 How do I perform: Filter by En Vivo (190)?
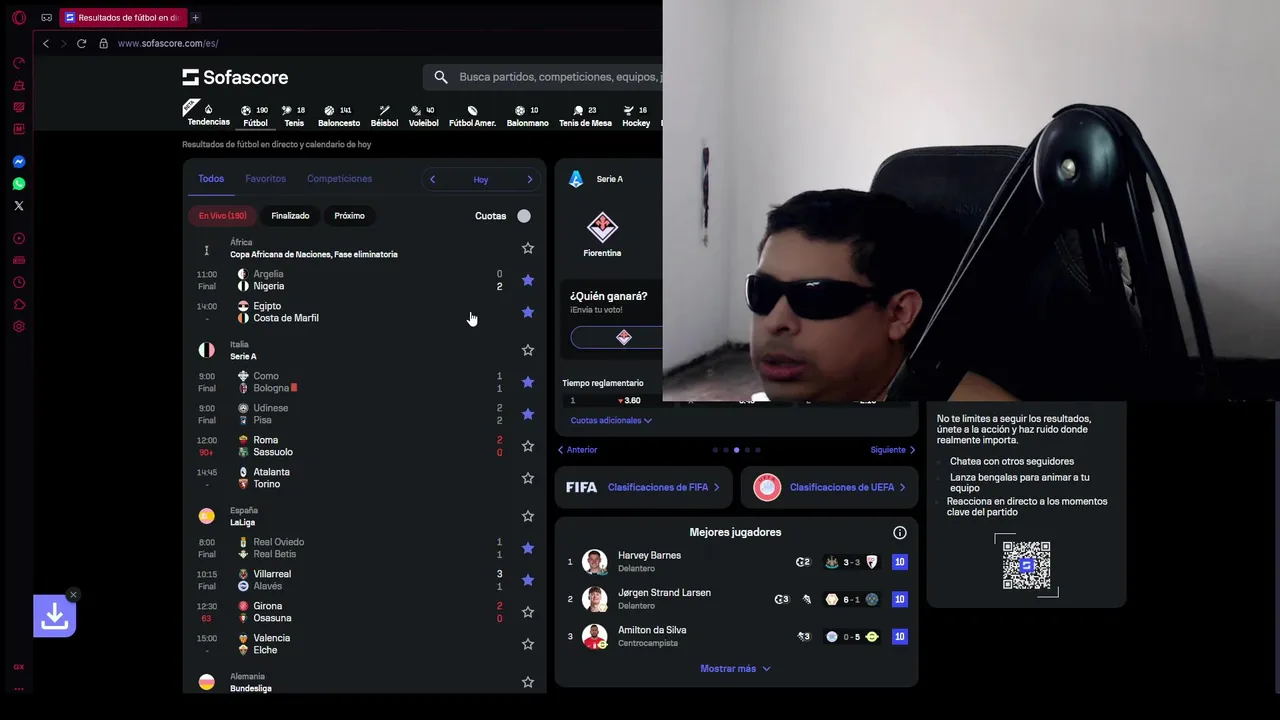click(222, 216)
